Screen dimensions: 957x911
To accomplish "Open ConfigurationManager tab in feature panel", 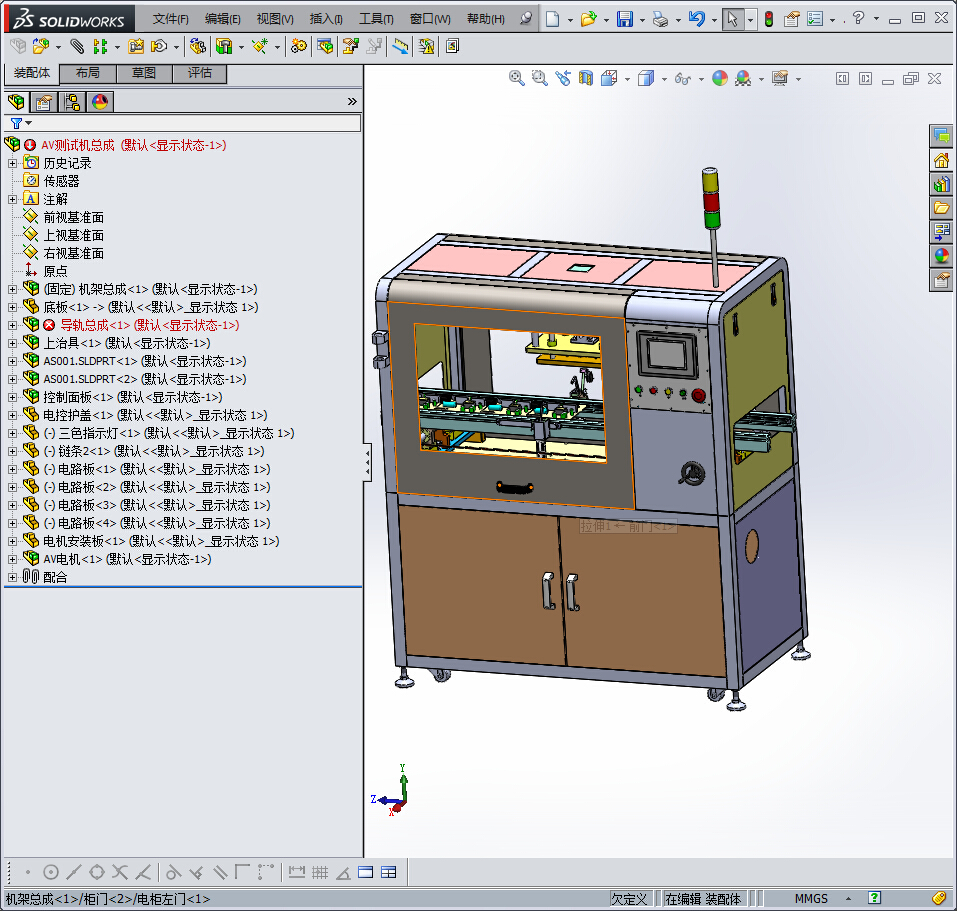I will click(72, 101).
